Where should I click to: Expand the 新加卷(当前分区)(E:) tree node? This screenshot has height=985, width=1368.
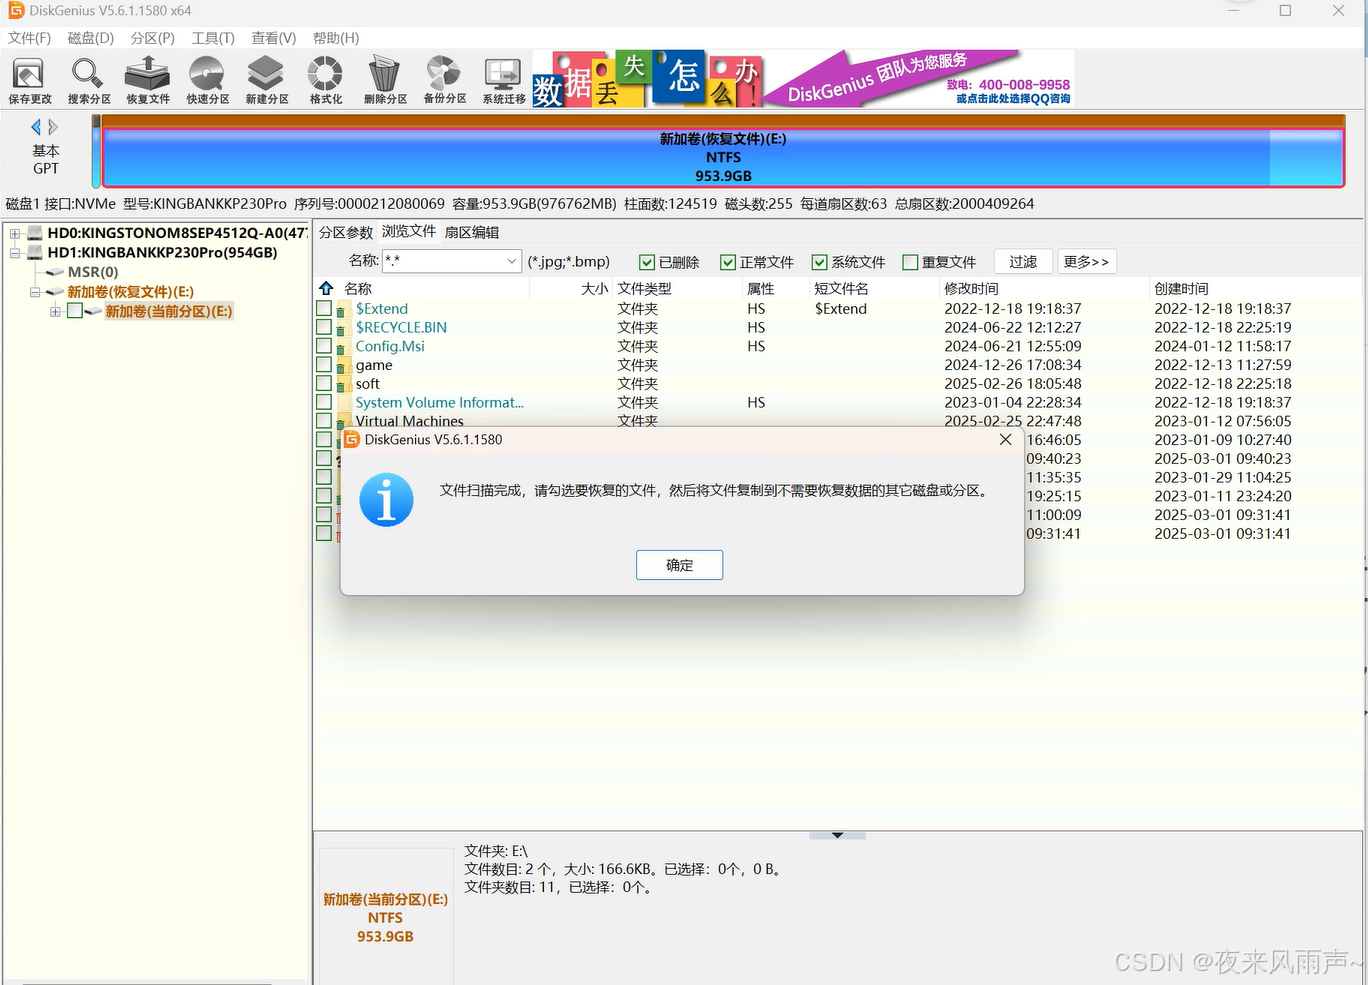(x=55, y=311)
